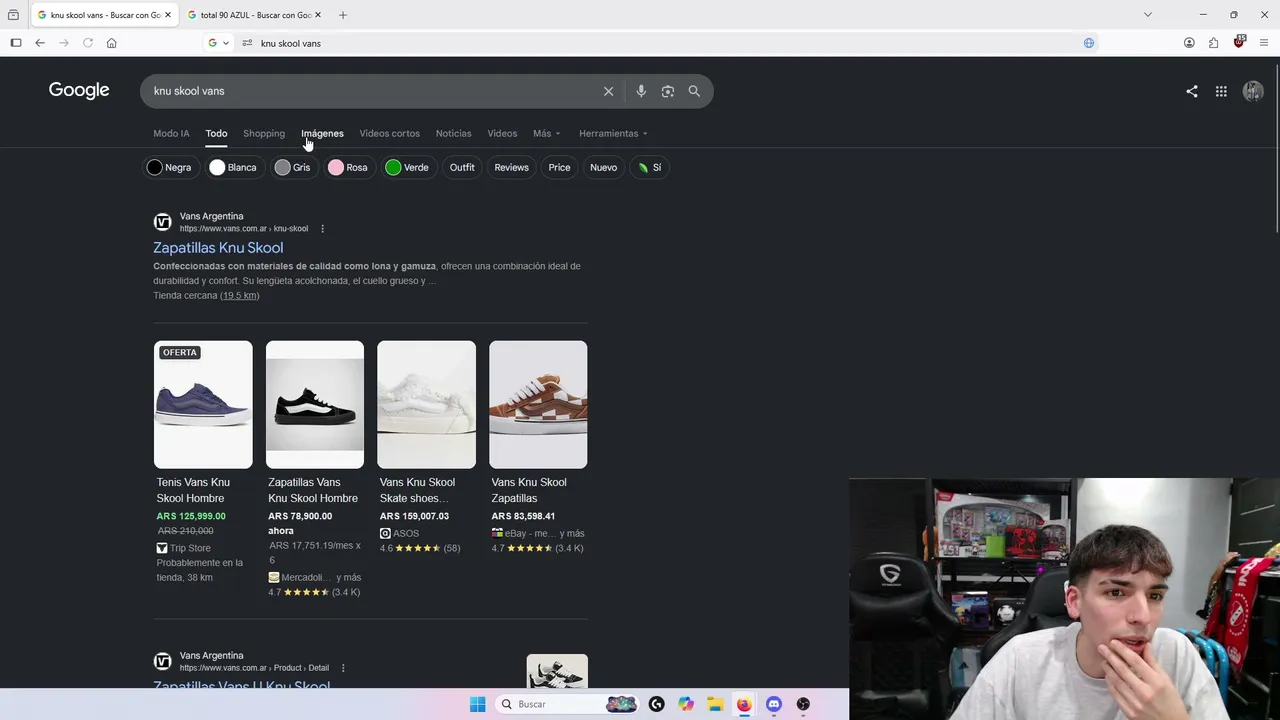Go back to the previous page
The image size is (1280, 720).
pyautogui.click(x=40, y=43)
